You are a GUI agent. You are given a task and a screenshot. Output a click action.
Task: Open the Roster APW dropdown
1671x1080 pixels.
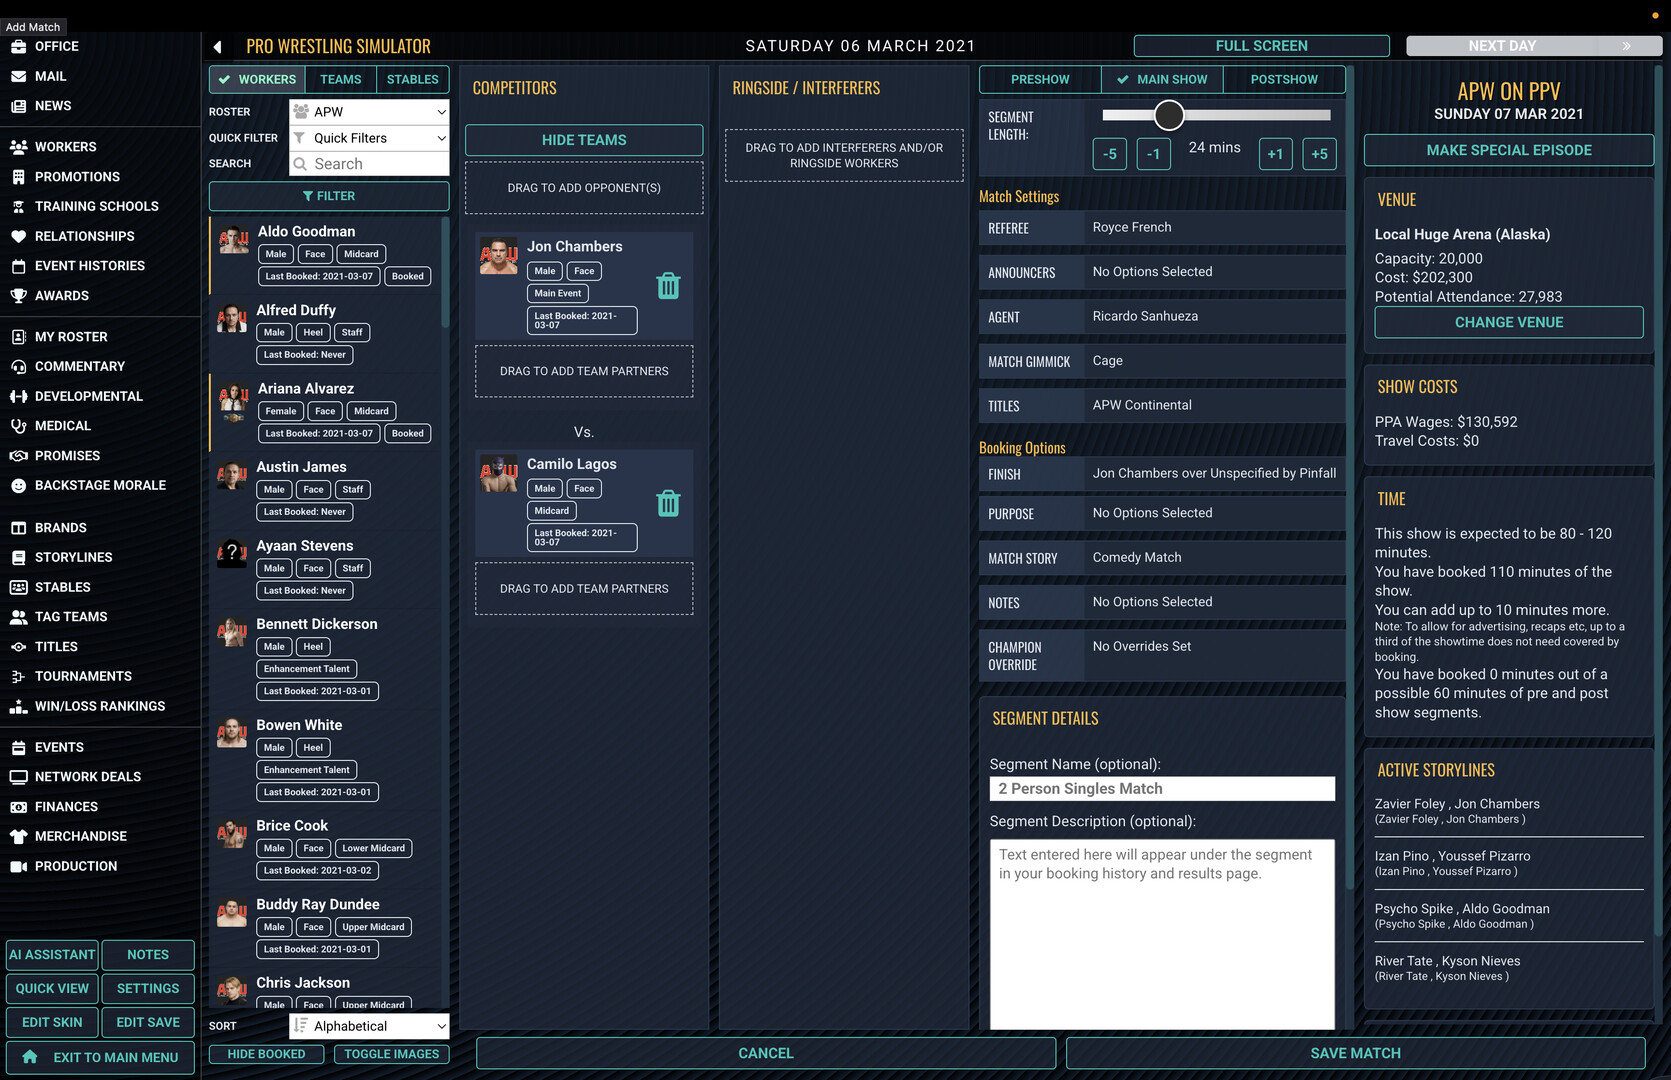coord(368,112)
